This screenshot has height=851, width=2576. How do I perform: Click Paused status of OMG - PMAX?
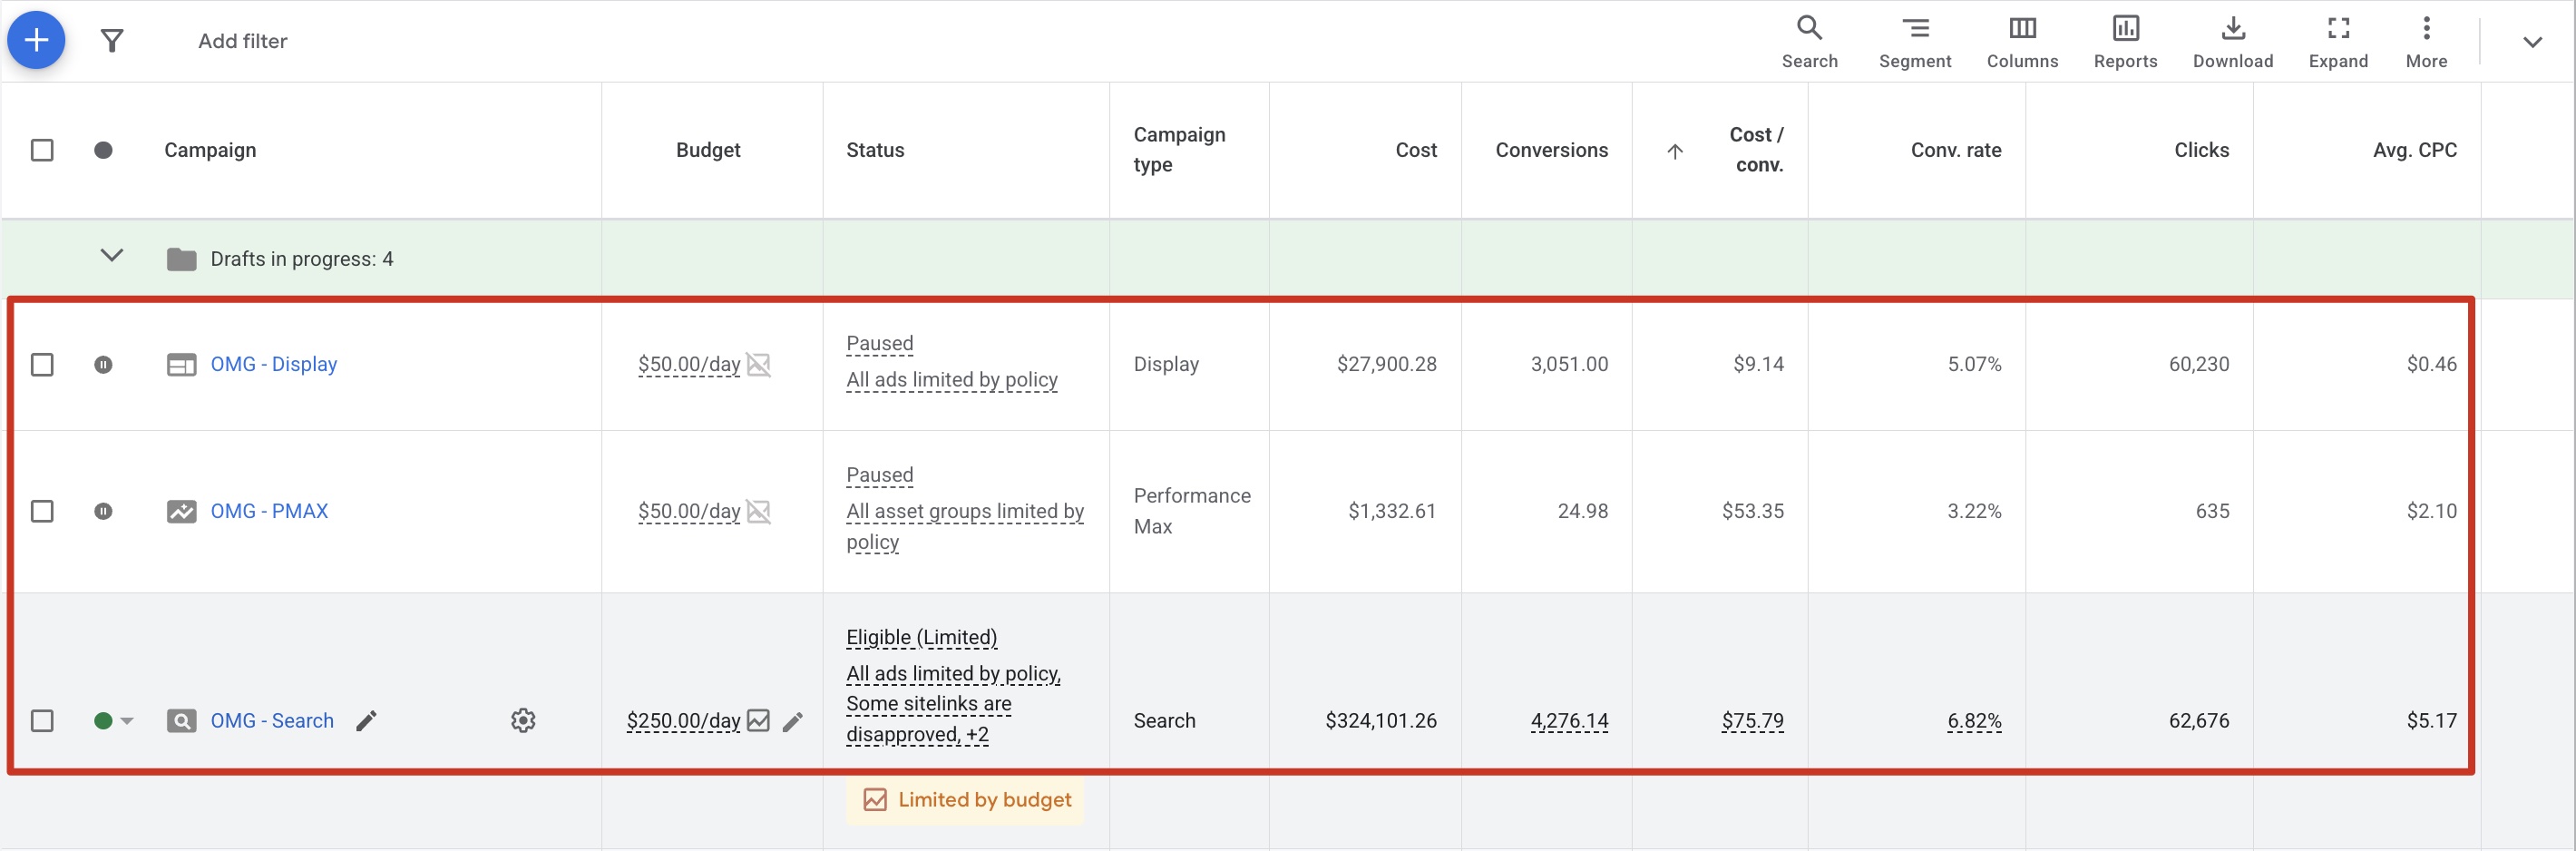click(x=879, y=475)
